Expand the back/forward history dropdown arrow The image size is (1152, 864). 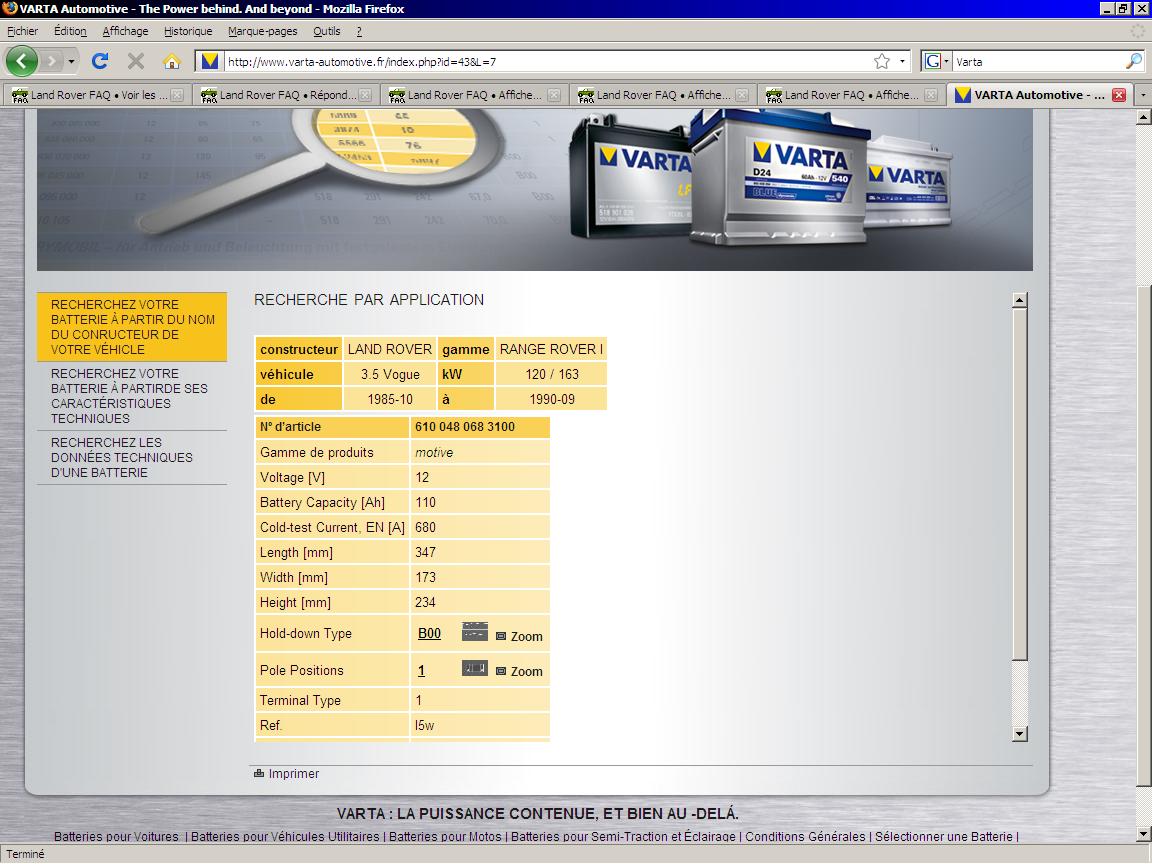tap(71, 61)
